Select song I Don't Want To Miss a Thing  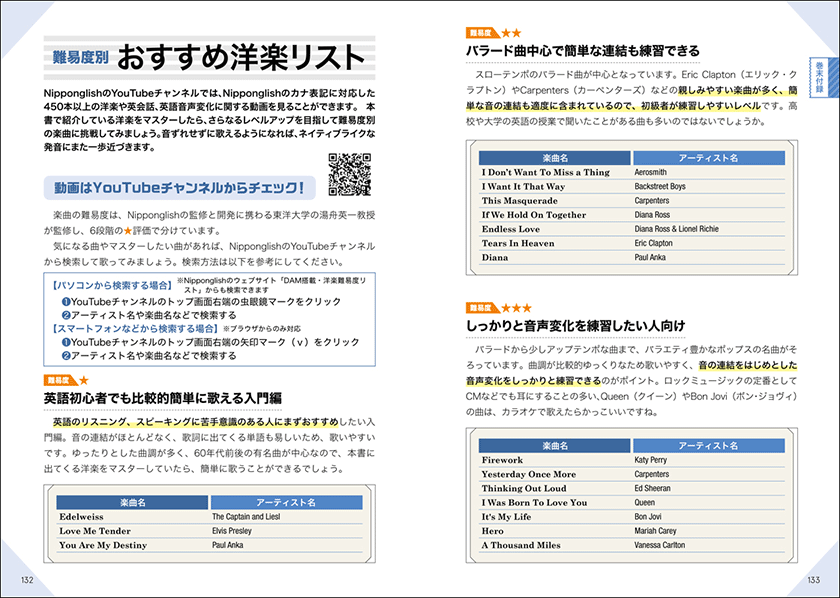545,173
